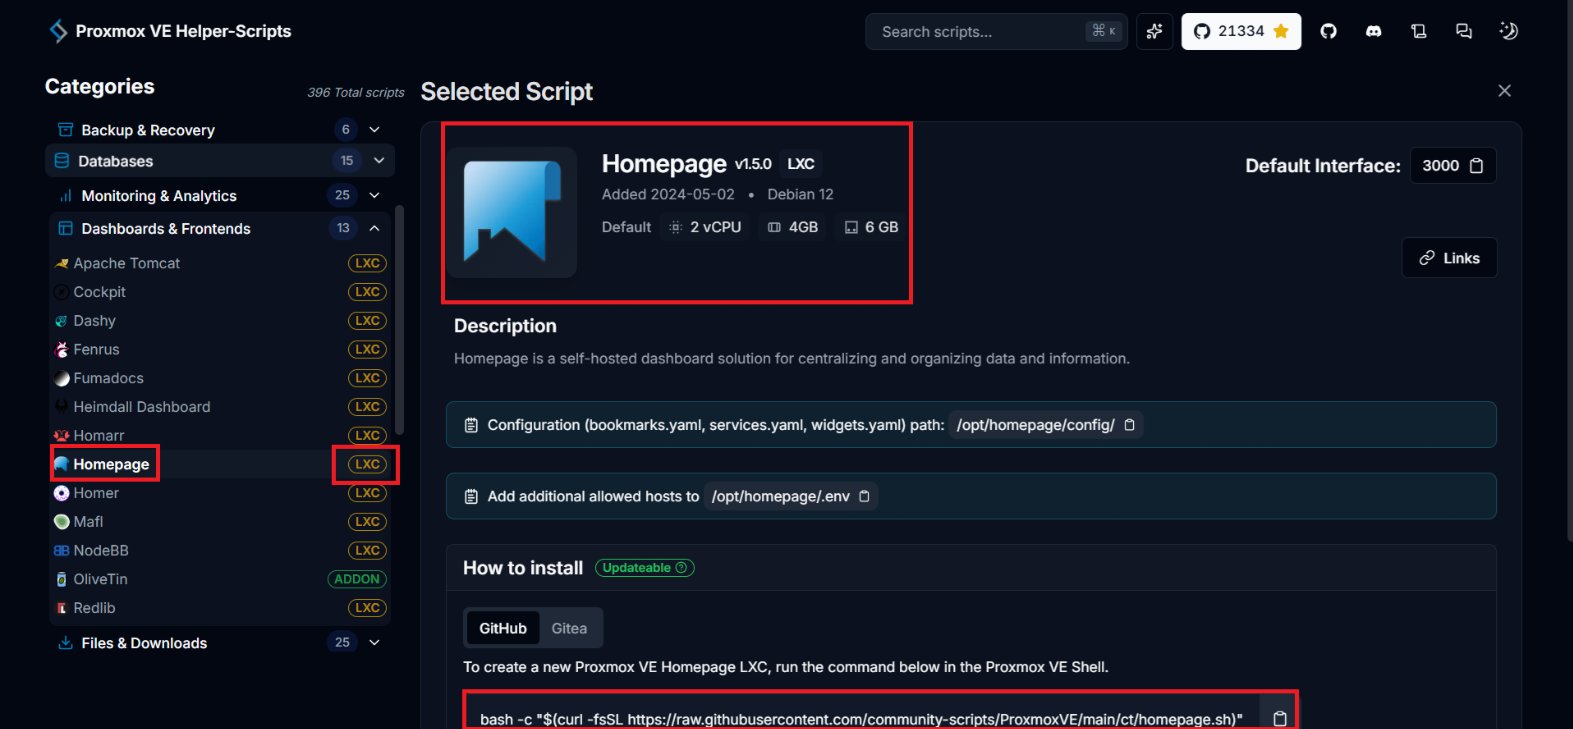This screenshot has width=1573, height=729.
Task: Click the sparkles quick-script icon button
Action: [1154, 32]
